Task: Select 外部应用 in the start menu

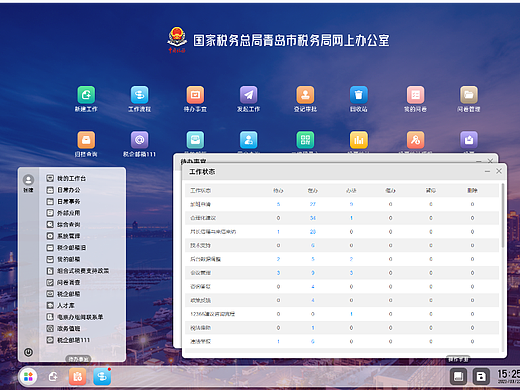Action: [63, 213]
